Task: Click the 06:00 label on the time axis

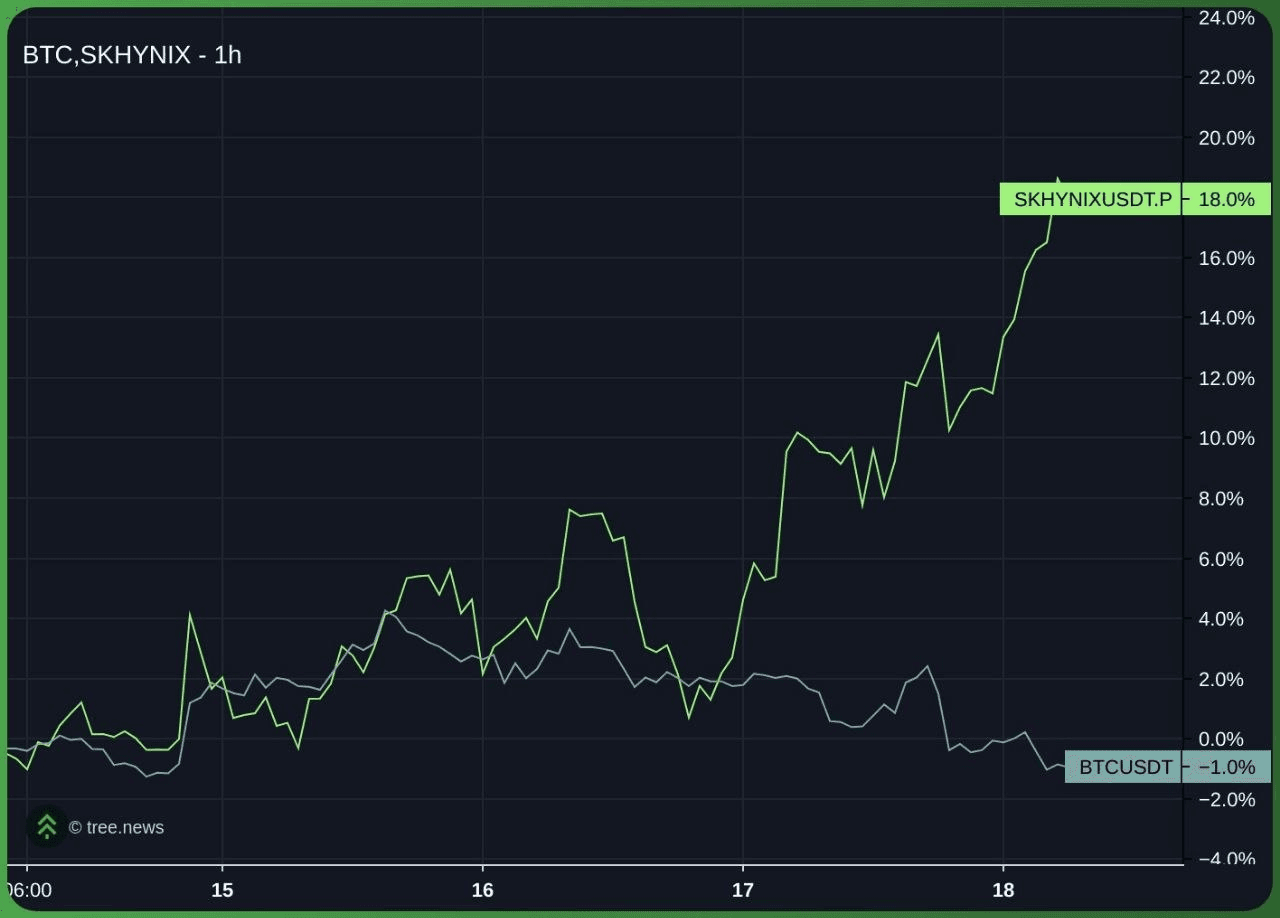Action: click(x=29, y=890)
